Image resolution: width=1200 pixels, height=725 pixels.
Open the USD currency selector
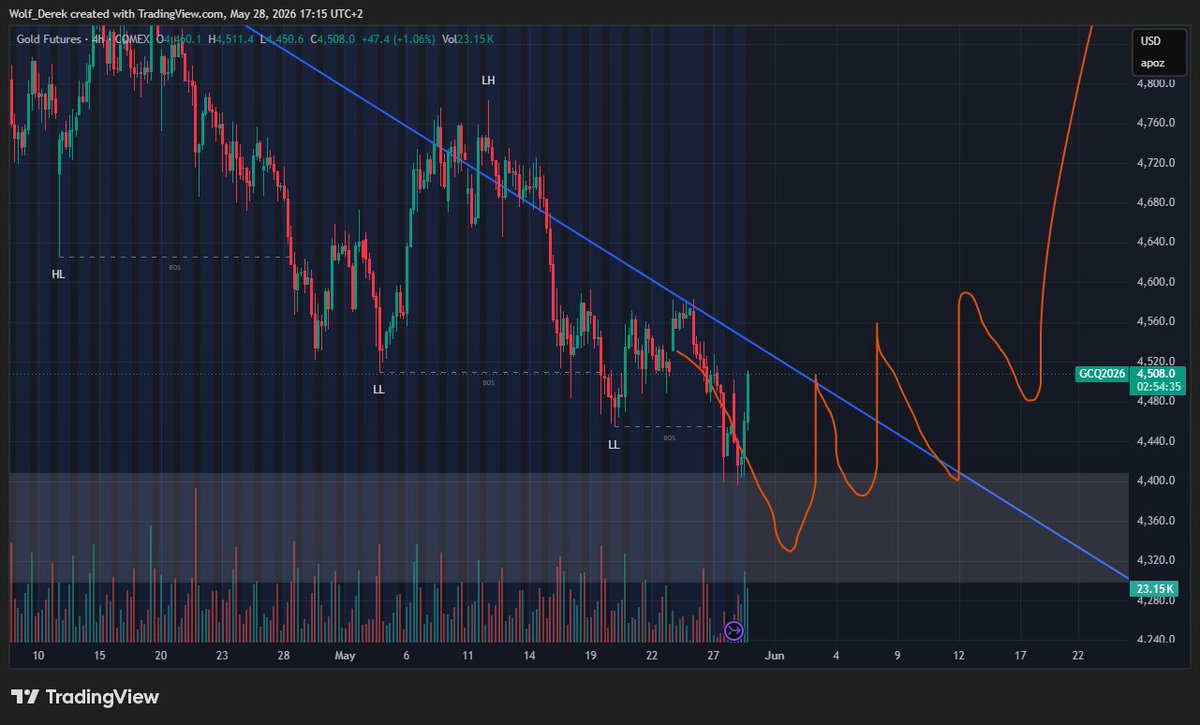pyautogui.click(x=1151, y=42)
